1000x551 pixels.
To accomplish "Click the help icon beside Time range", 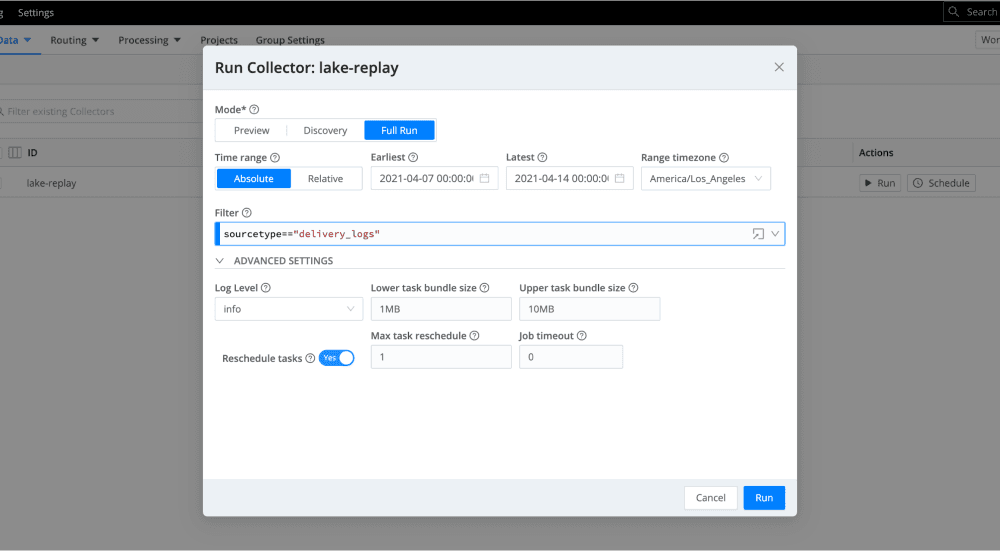I will [x=275, y=158].
